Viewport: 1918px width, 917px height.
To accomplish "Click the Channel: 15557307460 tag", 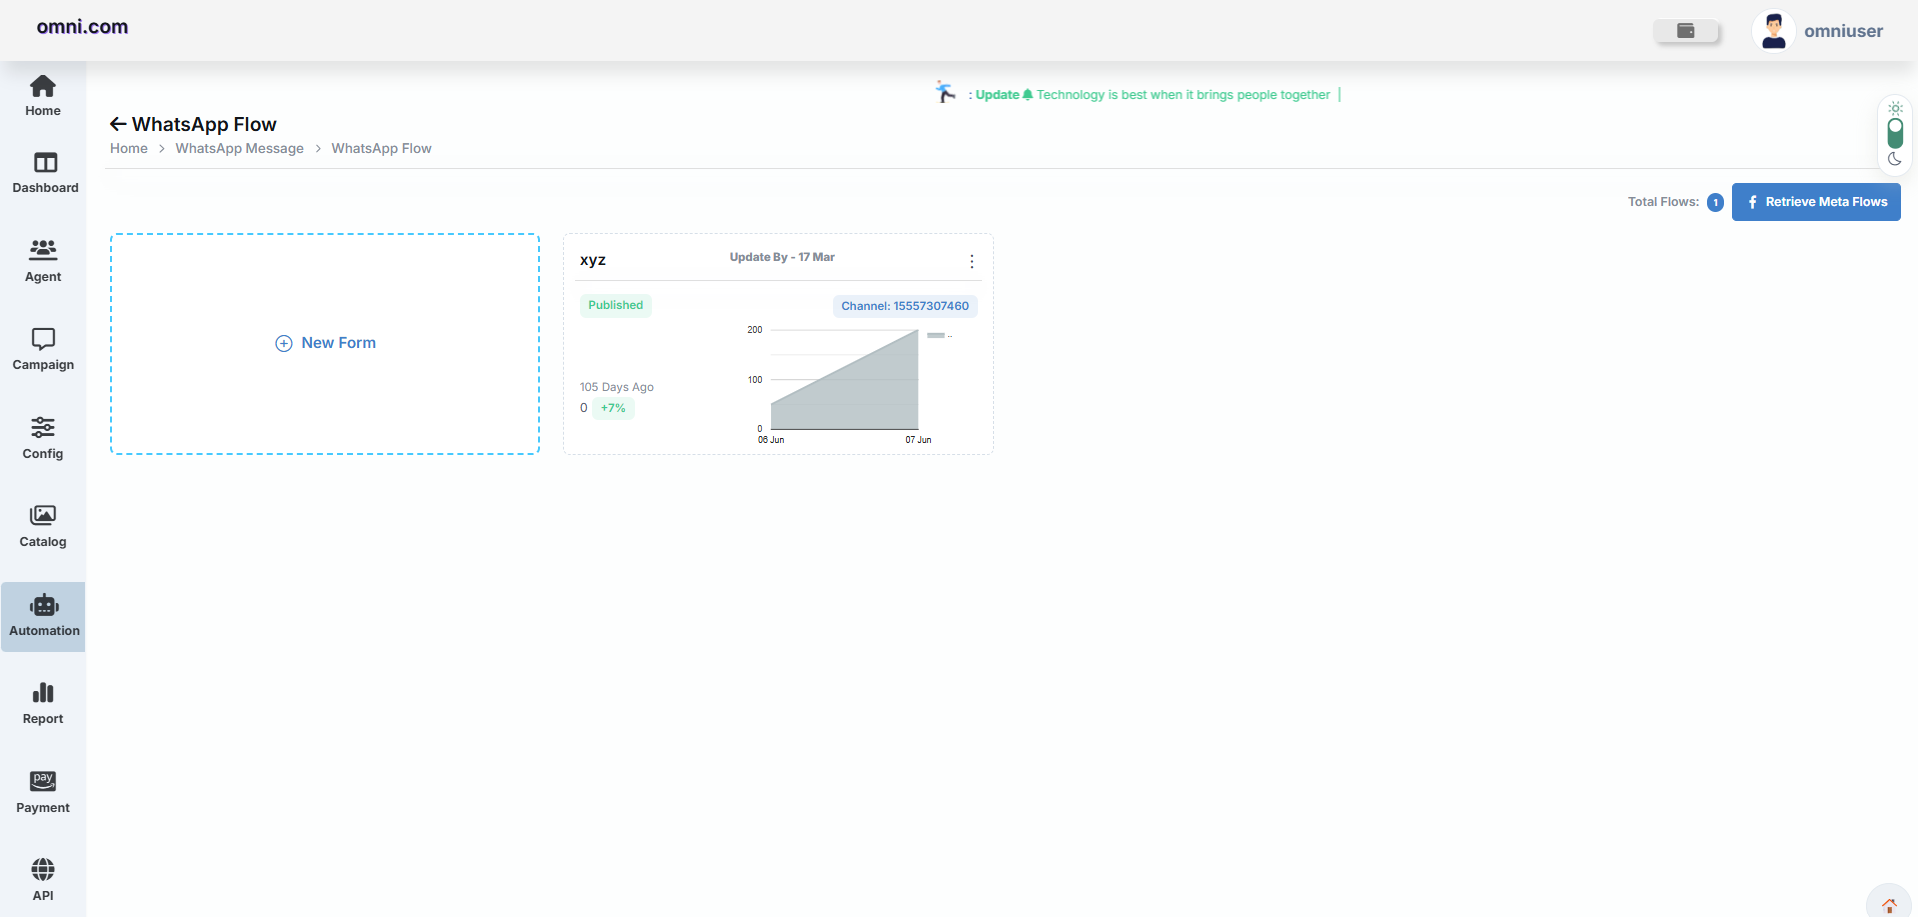I will (x=905, y=306).
